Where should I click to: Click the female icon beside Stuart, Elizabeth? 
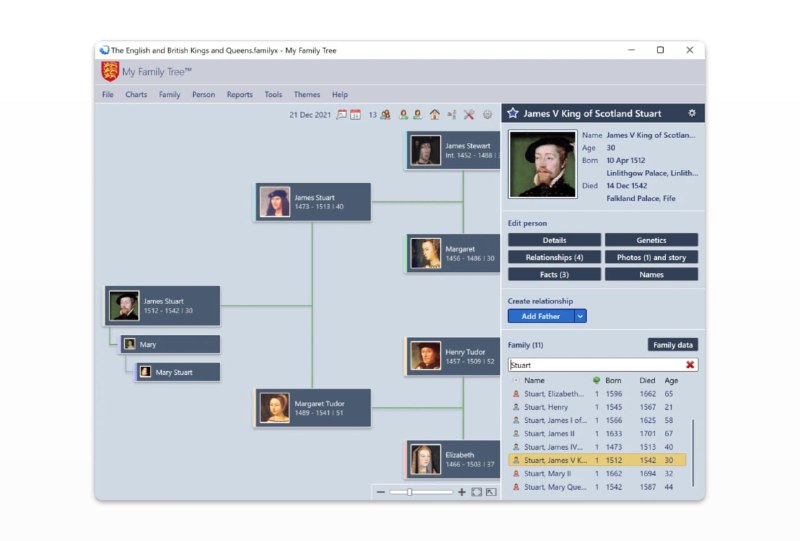[516, 394]
